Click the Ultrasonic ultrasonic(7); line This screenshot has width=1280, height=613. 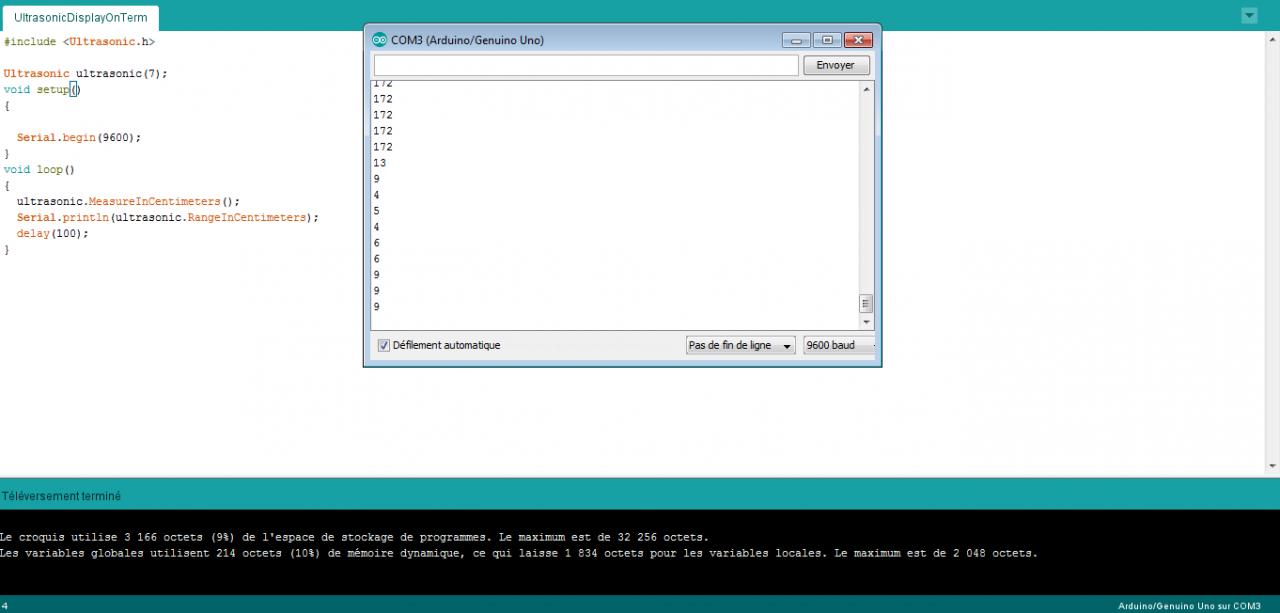86,73
